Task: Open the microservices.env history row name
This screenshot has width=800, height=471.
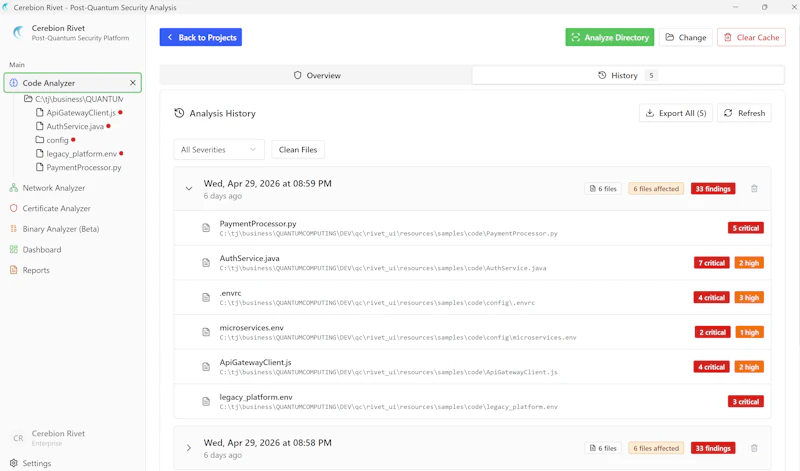Action: click(x=252, y=328)
